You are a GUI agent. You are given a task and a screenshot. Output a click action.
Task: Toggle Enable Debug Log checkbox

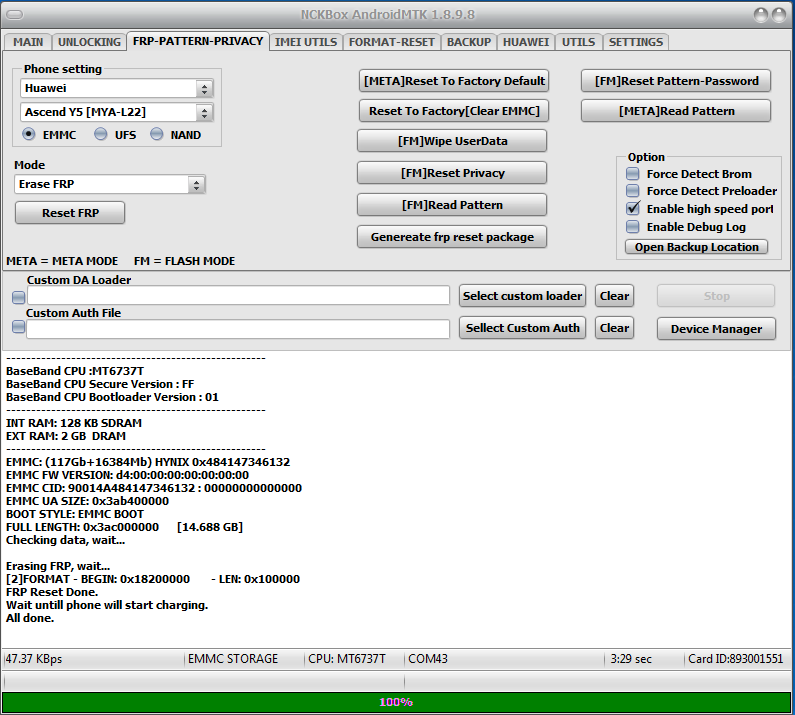click(633, 227)
